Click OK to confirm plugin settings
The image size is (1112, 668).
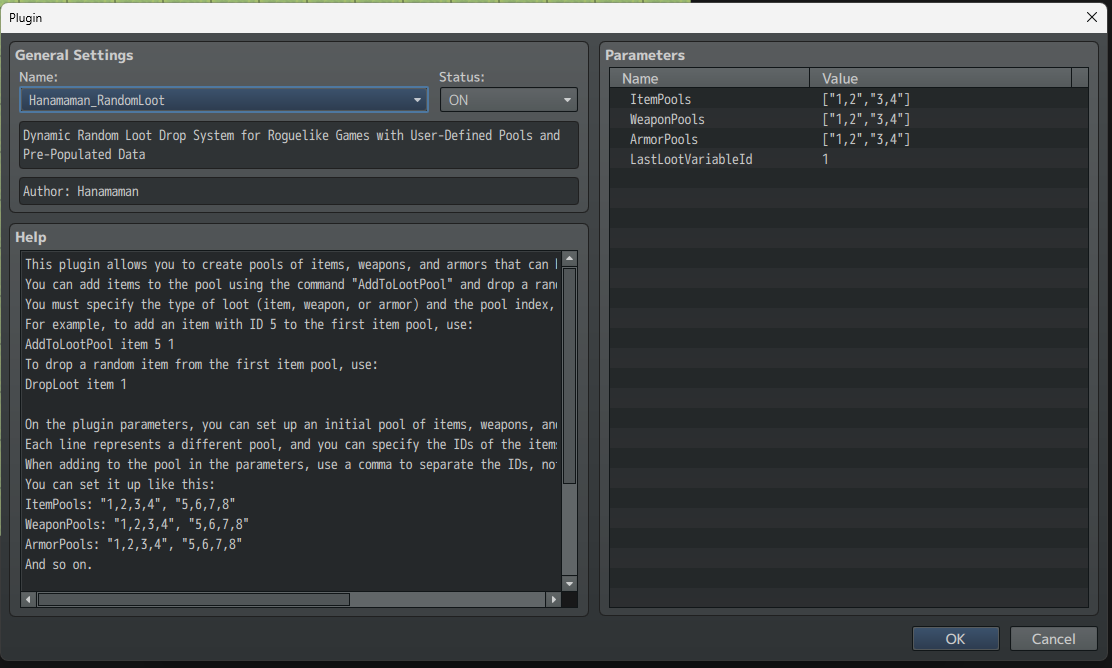(955, 639)
